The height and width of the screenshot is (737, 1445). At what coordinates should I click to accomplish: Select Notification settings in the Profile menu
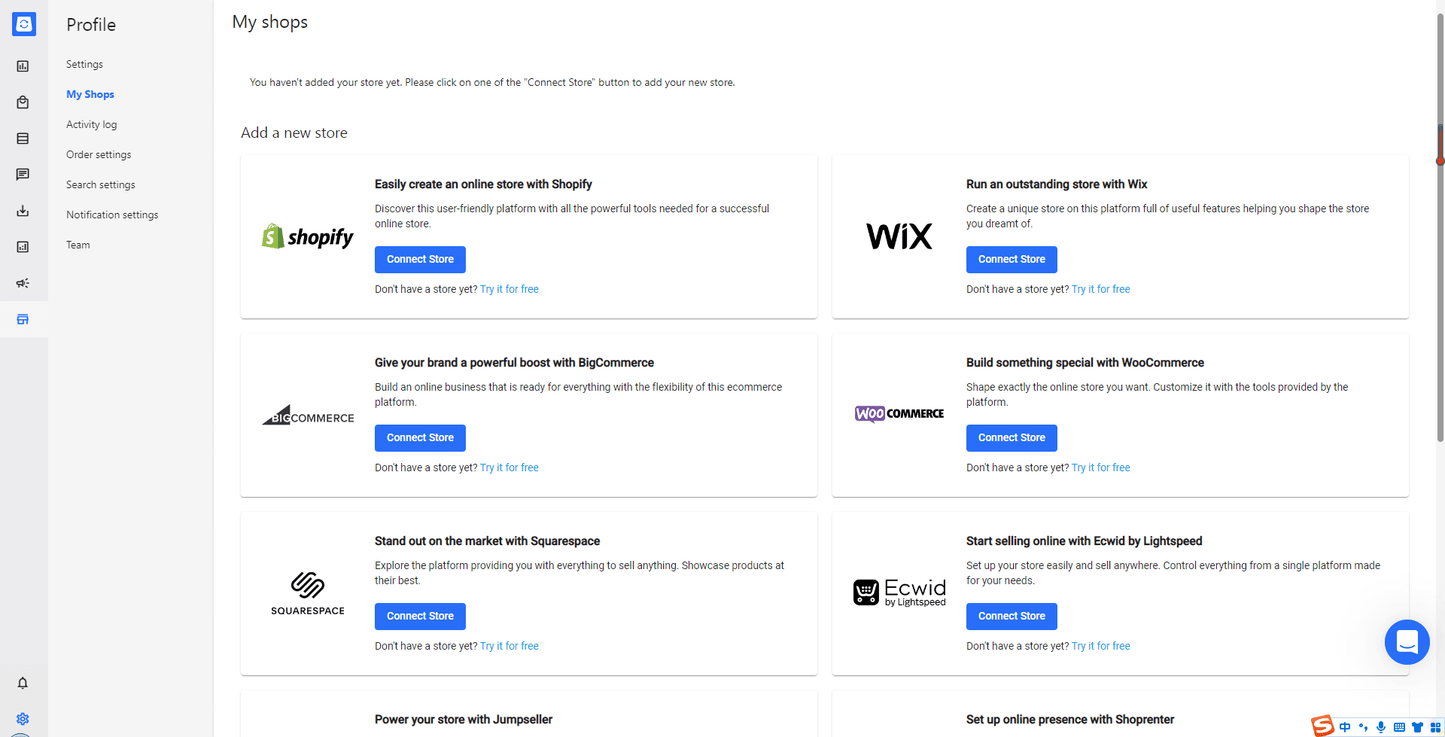(x=112, y=214)
